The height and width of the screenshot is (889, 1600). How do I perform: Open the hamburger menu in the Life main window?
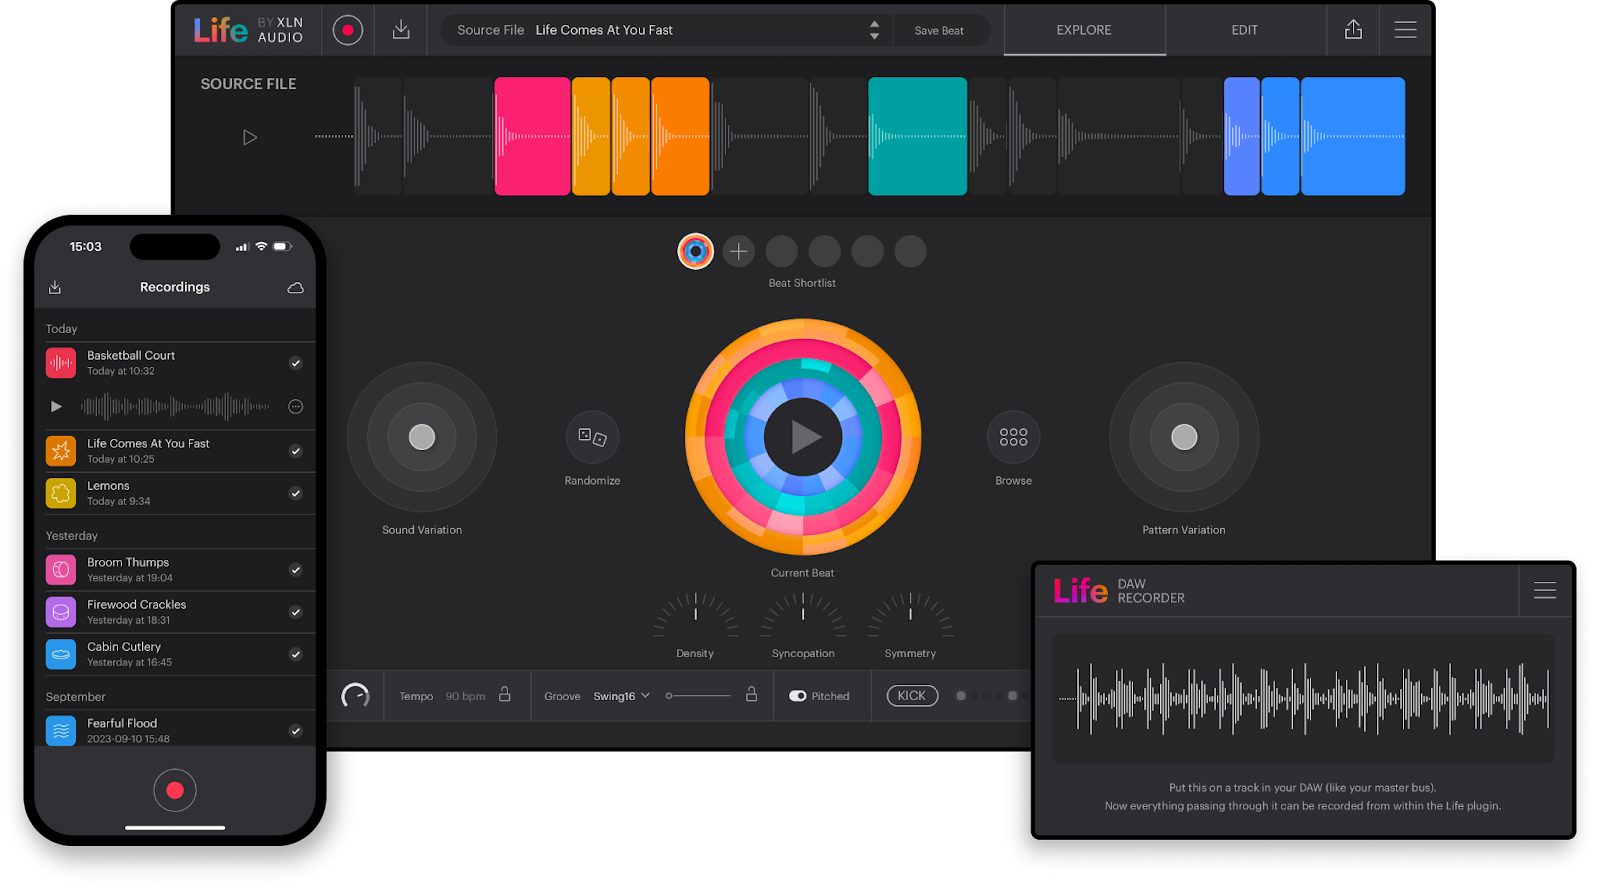tap(1405, 30)
